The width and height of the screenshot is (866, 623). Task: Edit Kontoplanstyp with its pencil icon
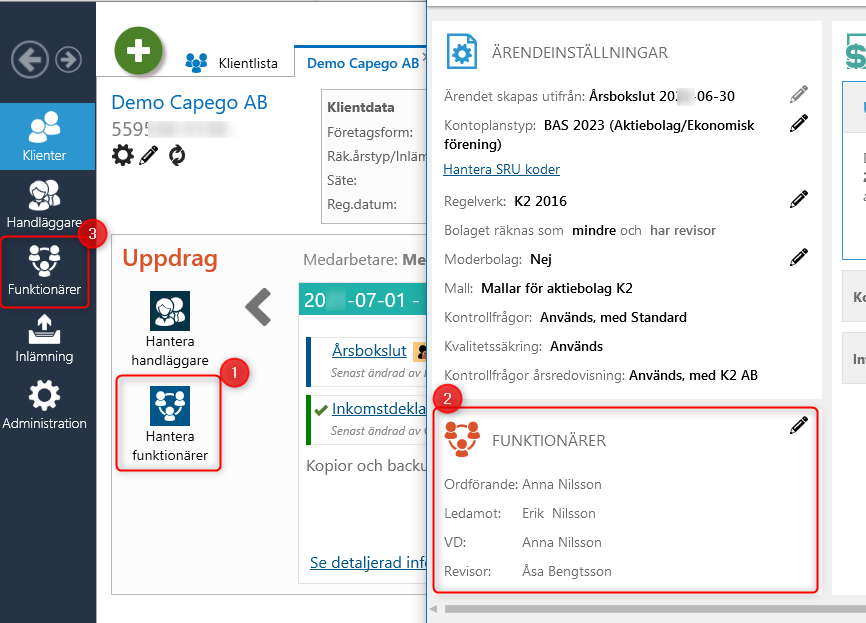click(799, 124)
